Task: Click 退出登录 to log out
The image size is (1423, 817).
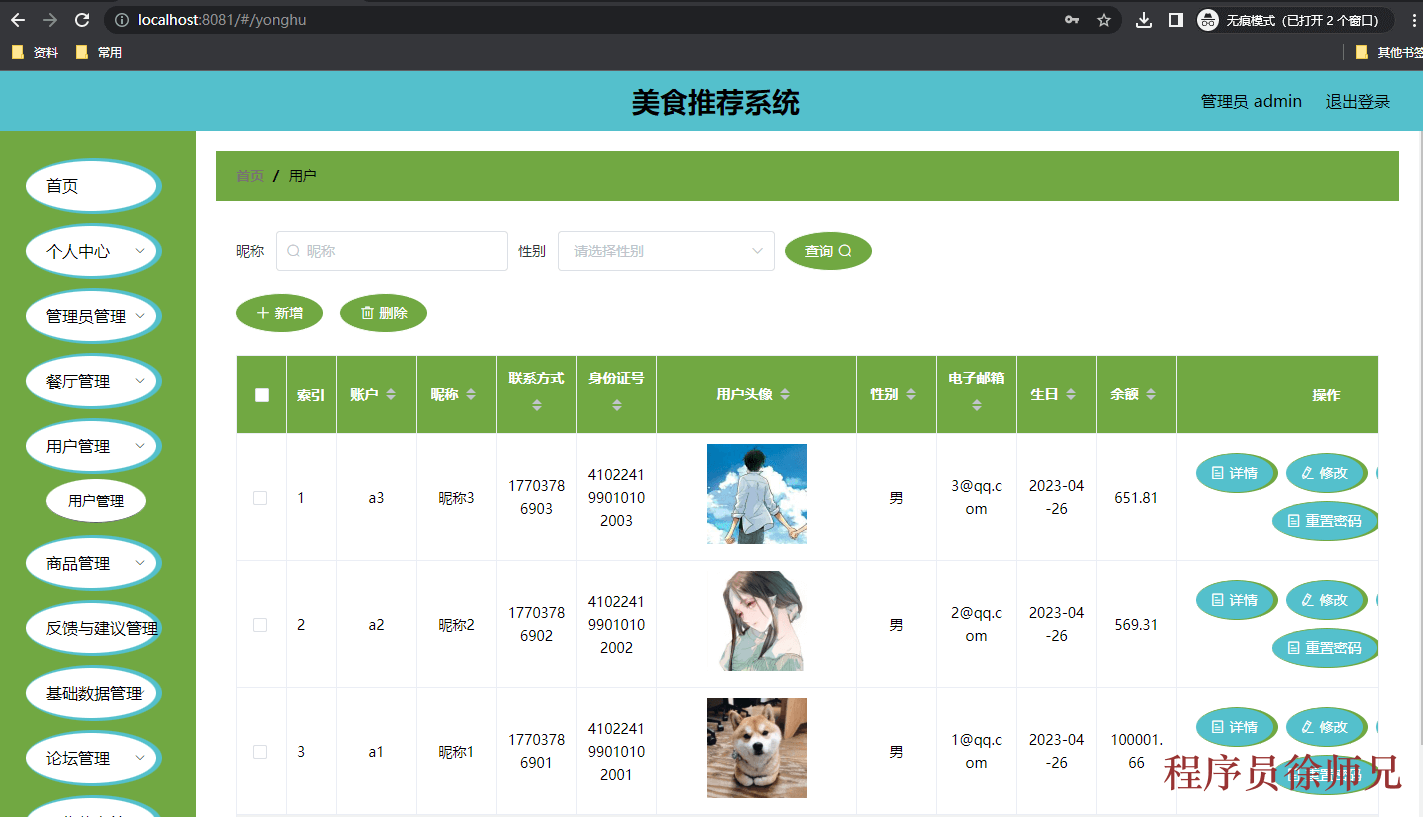Action: (x=1357, y=101)
